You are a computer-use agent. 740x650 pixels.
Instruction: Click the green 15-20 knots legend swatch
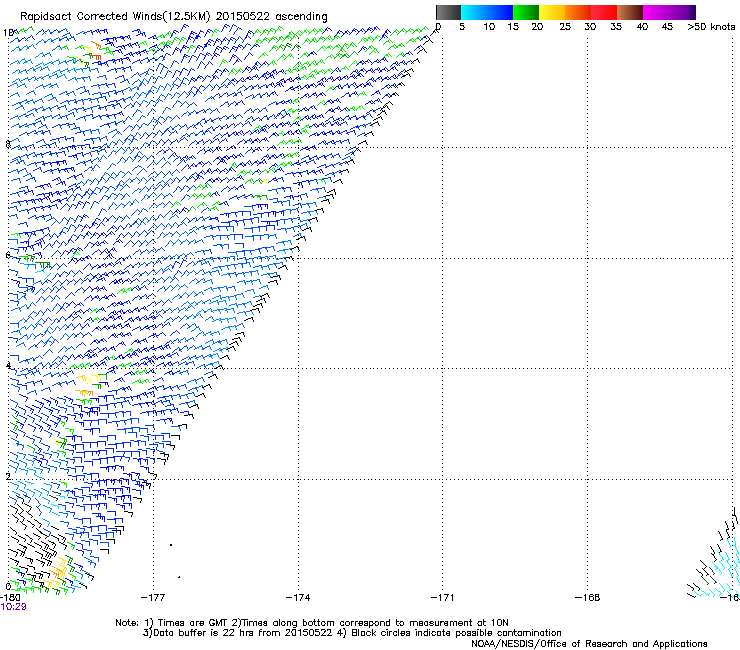pyautogui.click(x=525, y=12)
